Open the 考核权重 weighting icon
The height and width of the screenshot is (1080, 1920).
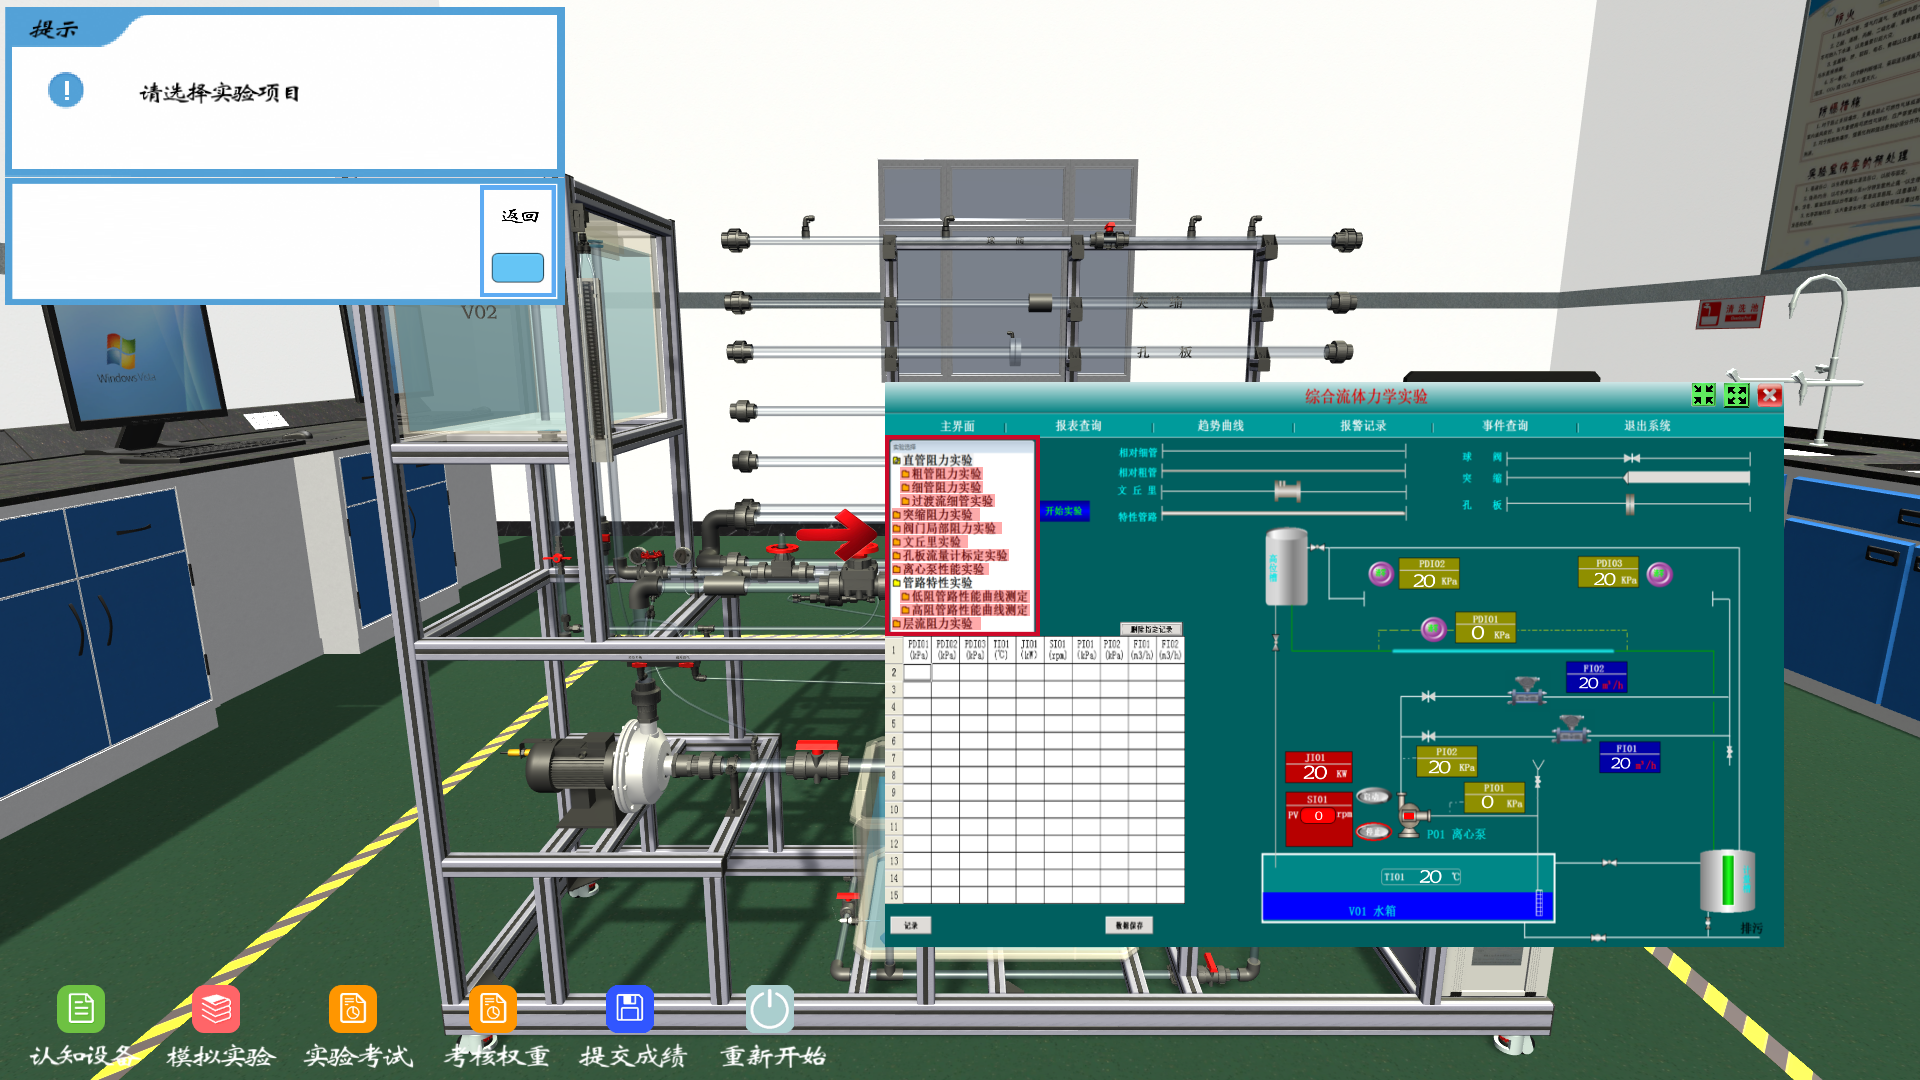[x=493, y=1009]
